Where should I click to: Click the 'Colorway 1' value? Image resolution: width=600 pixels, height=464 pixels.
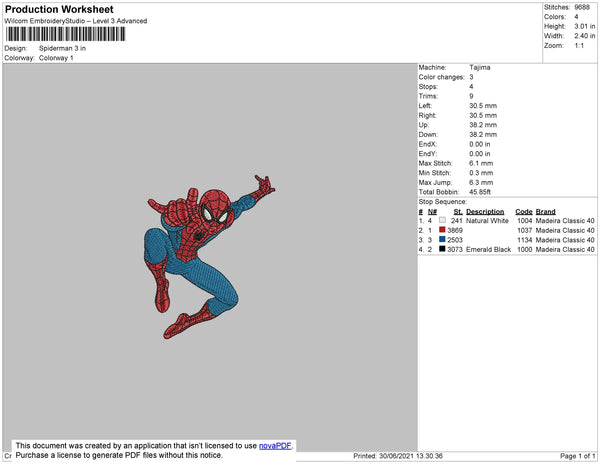click(56, 58)
